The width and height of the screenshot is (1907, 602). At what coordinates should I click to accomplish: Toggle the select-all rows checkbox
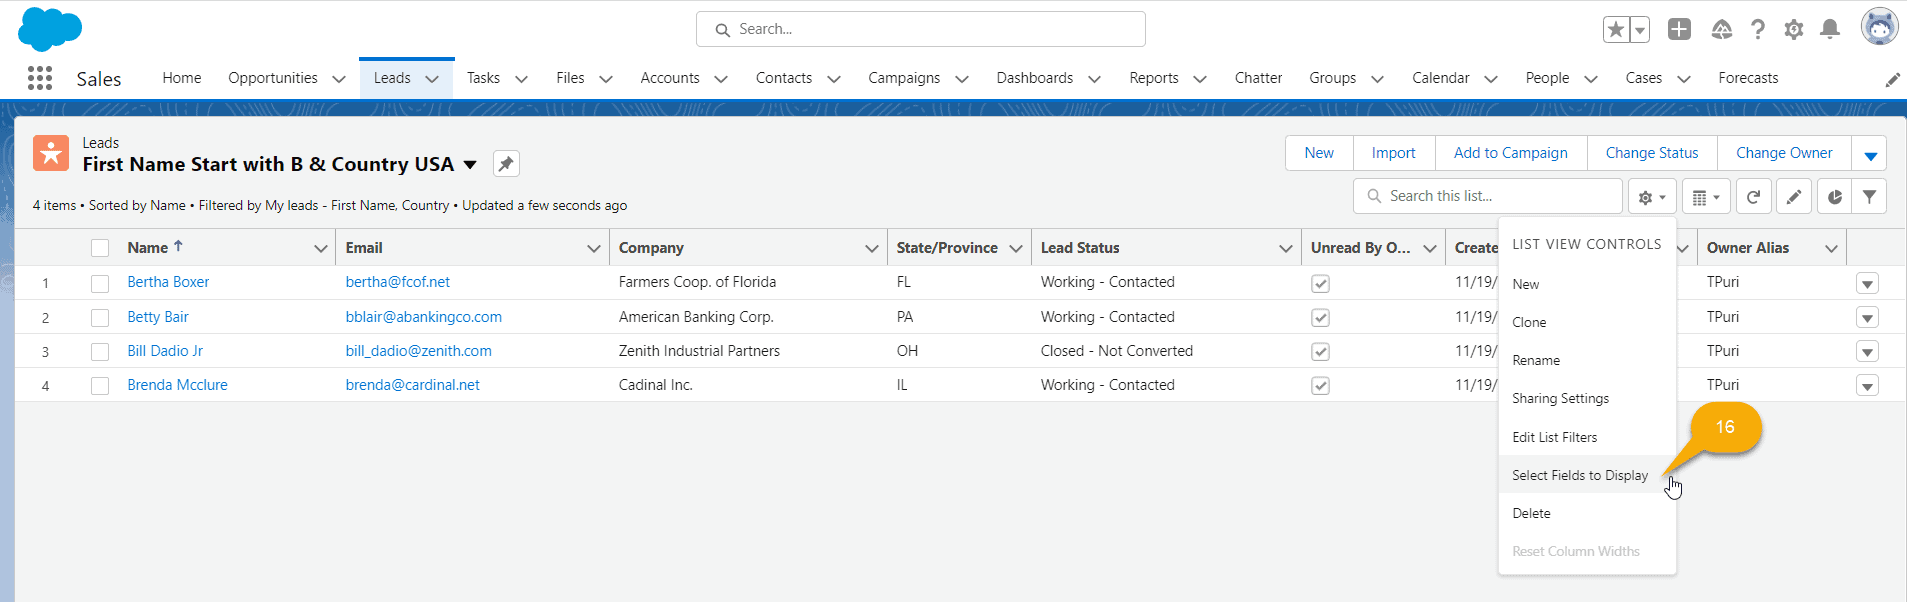(x=100, y=248)
